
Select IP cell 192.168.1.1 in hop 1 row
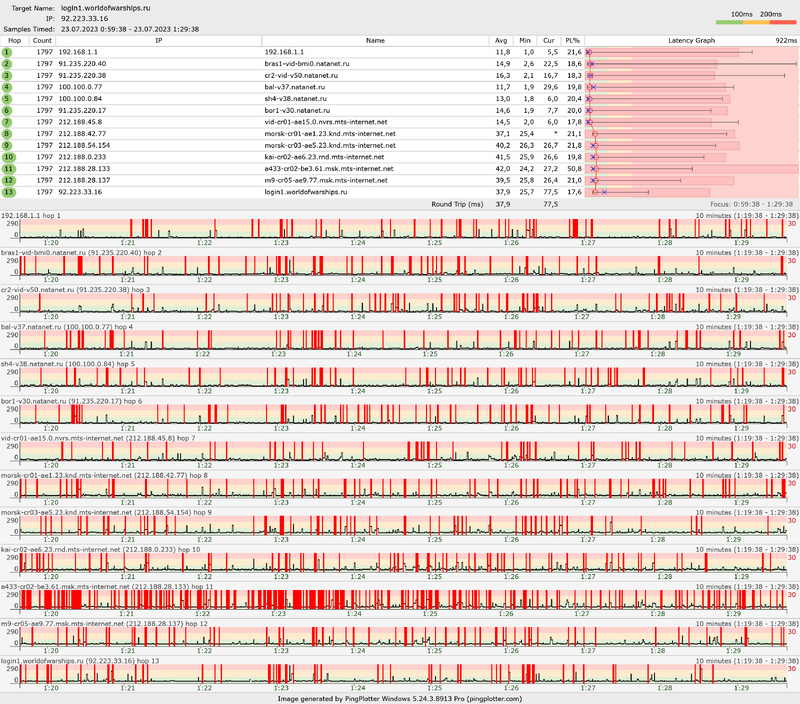[x=78, y=52]
